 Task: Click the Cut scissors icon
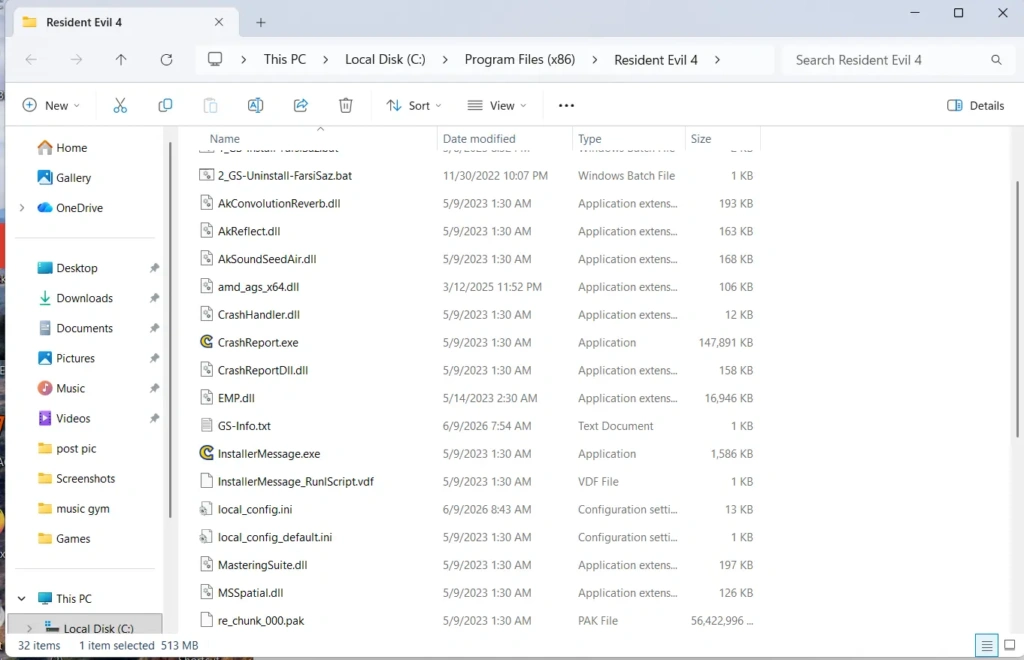(120, 105)
